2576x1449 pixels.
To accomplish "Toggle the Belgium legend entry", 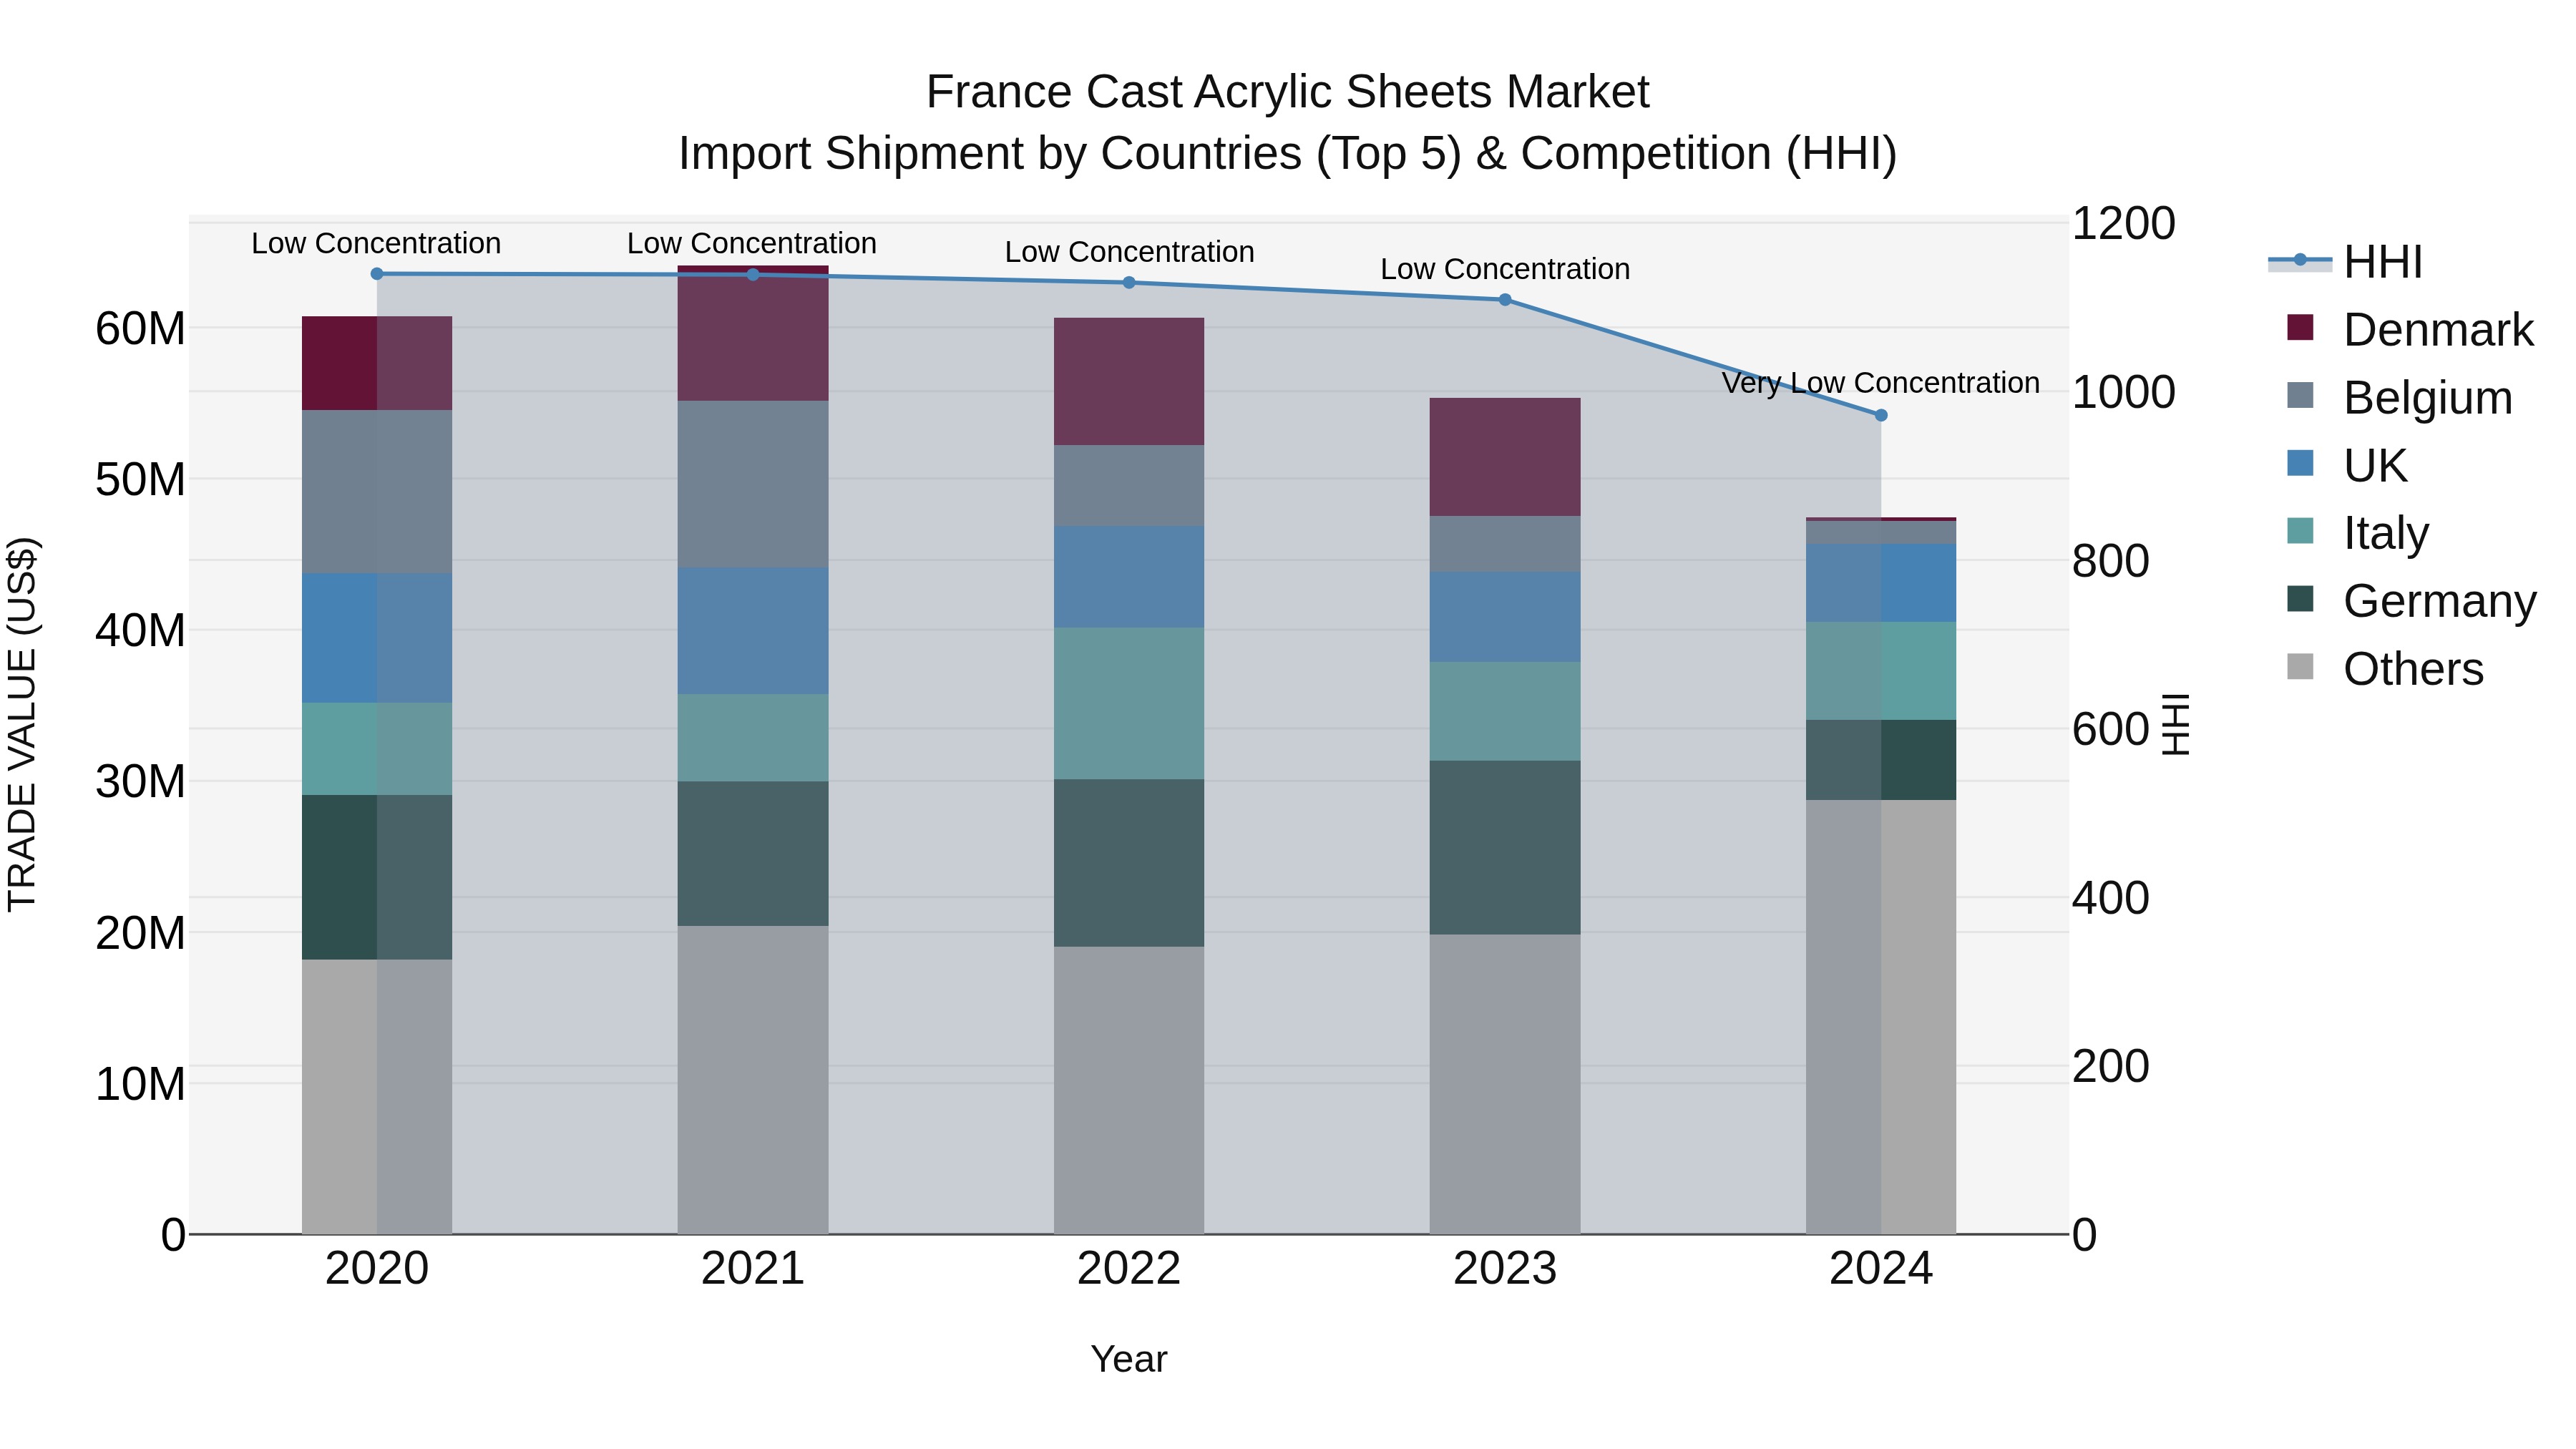I will [2399, 398].
